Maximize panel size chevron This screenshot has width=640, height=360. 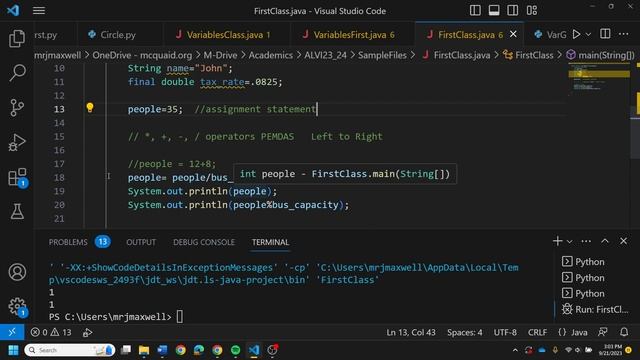point(604,241)
